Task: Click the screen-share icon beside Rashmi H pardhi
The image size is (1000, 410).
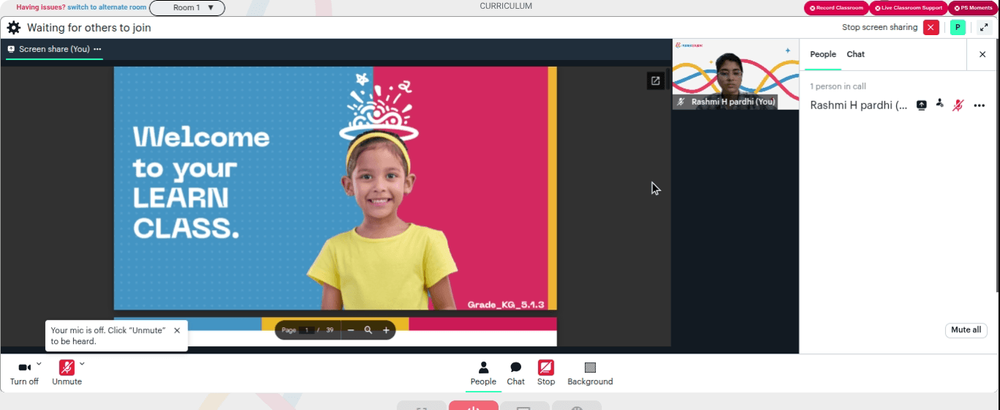Action: pos(921,105)
